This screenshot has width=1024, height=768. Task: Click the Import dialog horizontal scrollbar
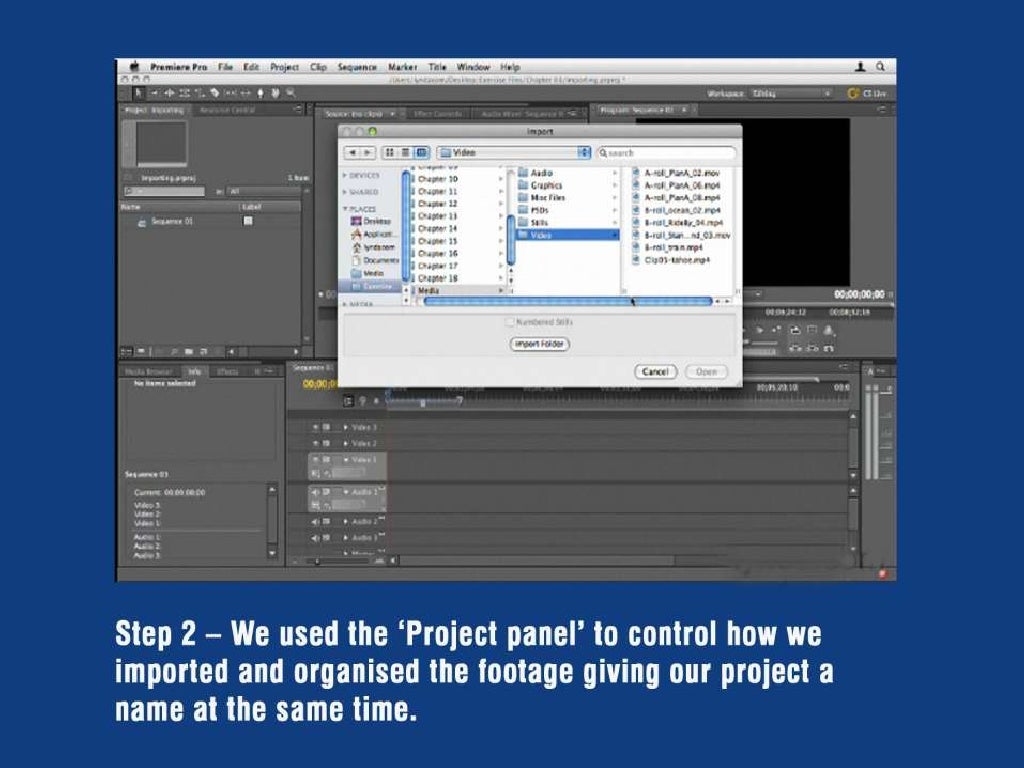click(x=567, y=301)
